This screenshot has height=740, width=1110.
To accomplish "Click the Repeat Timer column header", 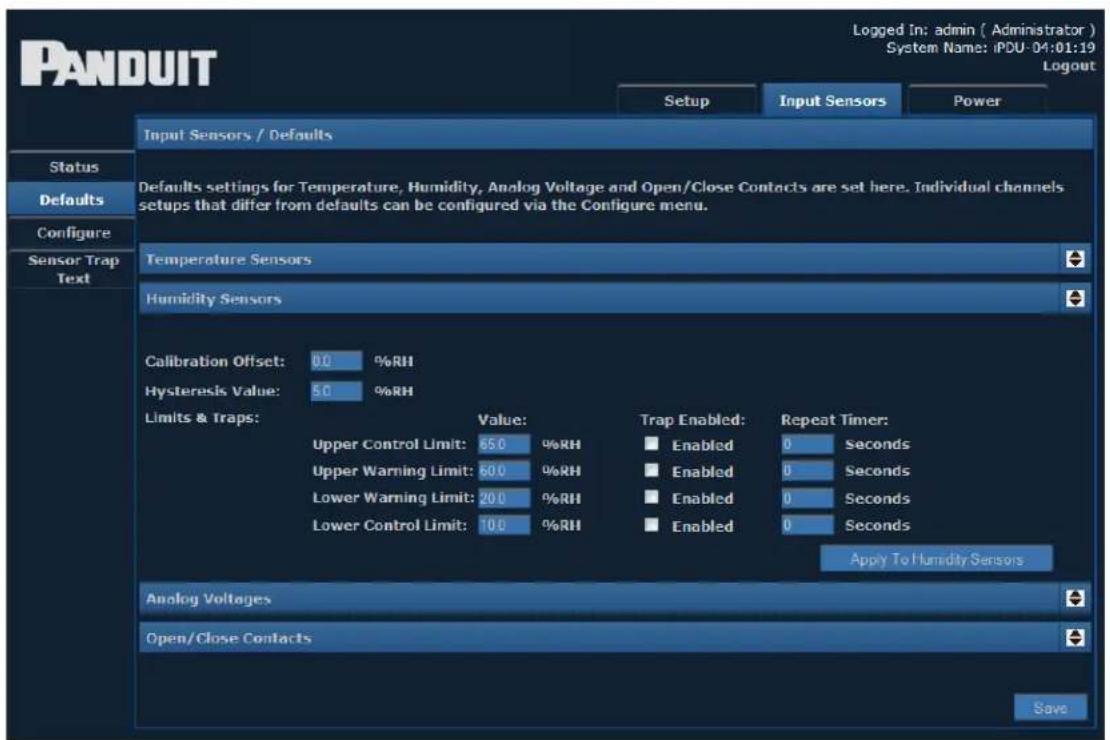I will pos(834,420).
